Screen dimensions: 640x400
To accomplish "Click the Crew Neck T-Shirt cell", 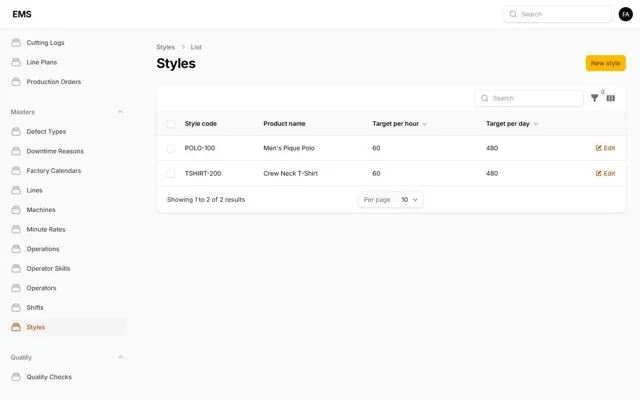I will click(290, 173).
